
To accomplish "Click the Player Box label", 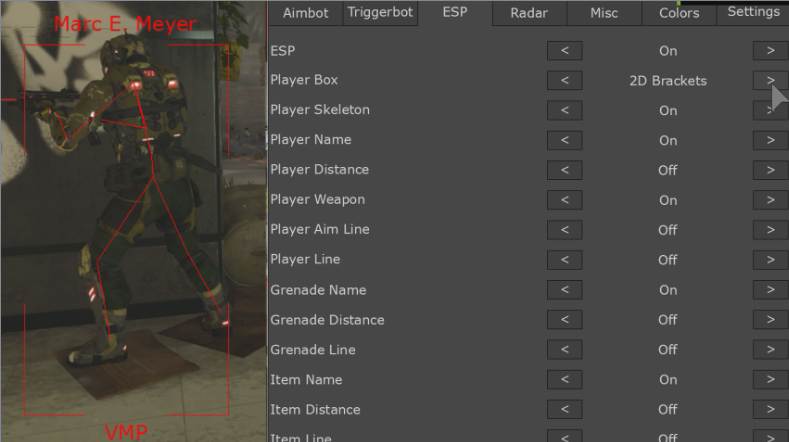I will tap(304, 80).
